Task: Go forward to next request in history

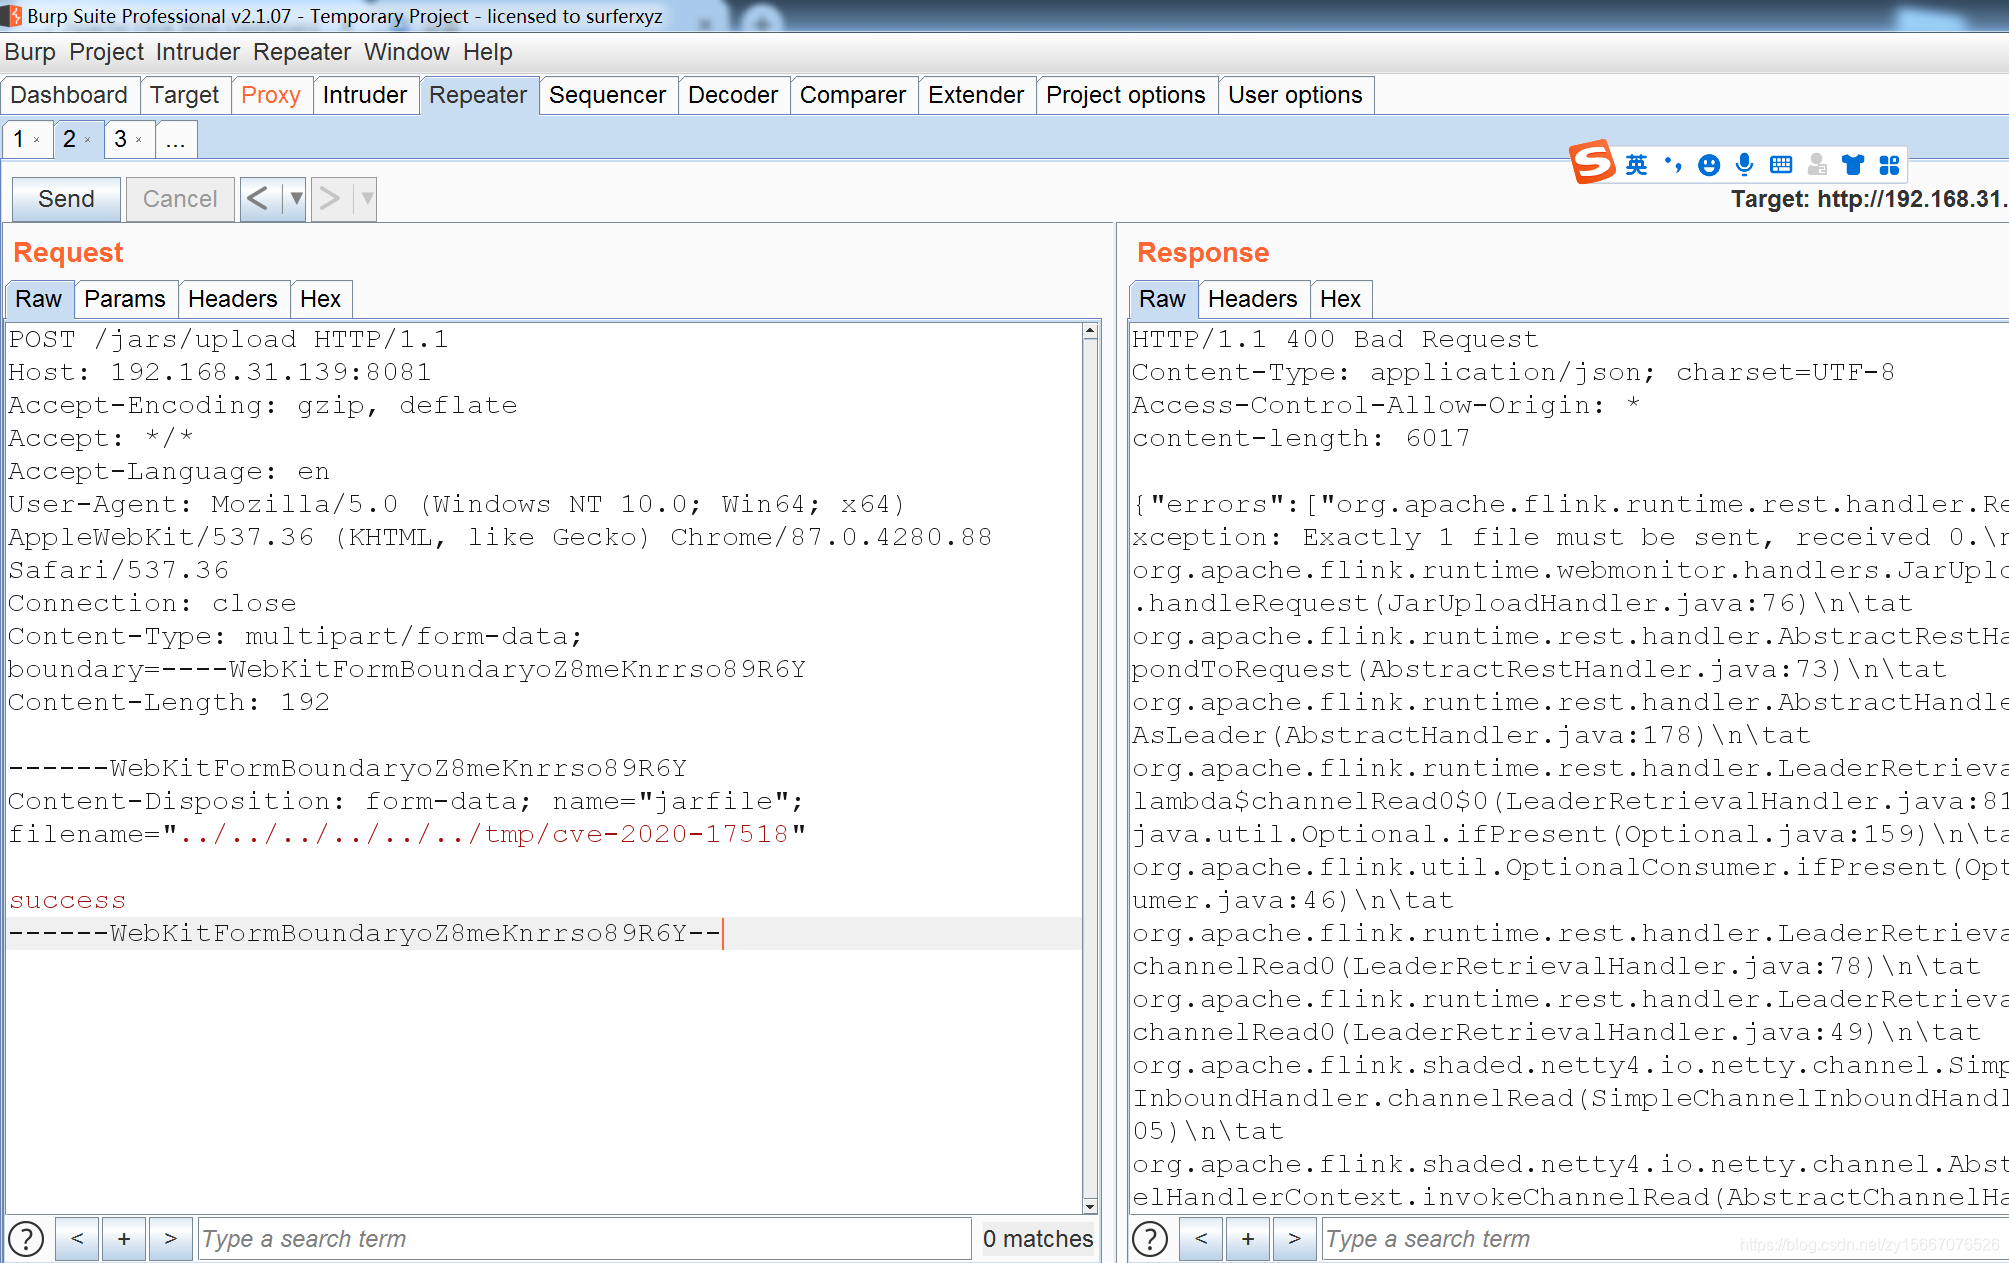Action: (x=330, y=199)
